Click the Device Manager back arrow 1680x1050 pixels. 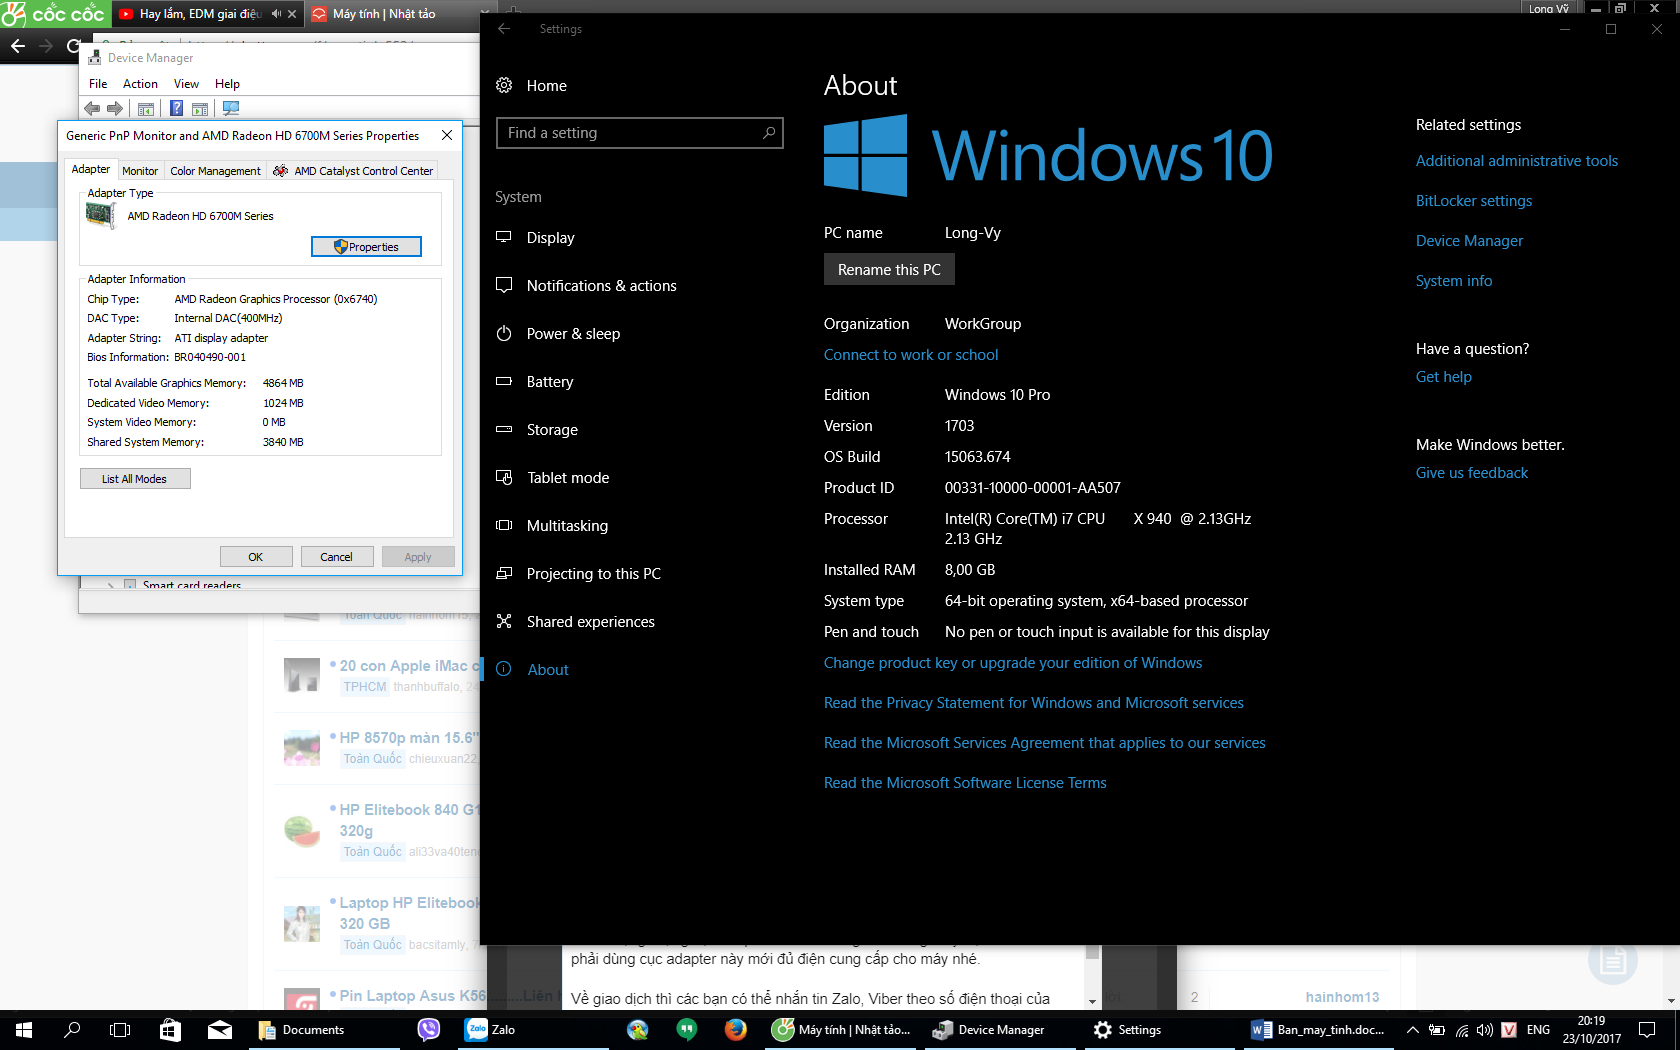92,109
